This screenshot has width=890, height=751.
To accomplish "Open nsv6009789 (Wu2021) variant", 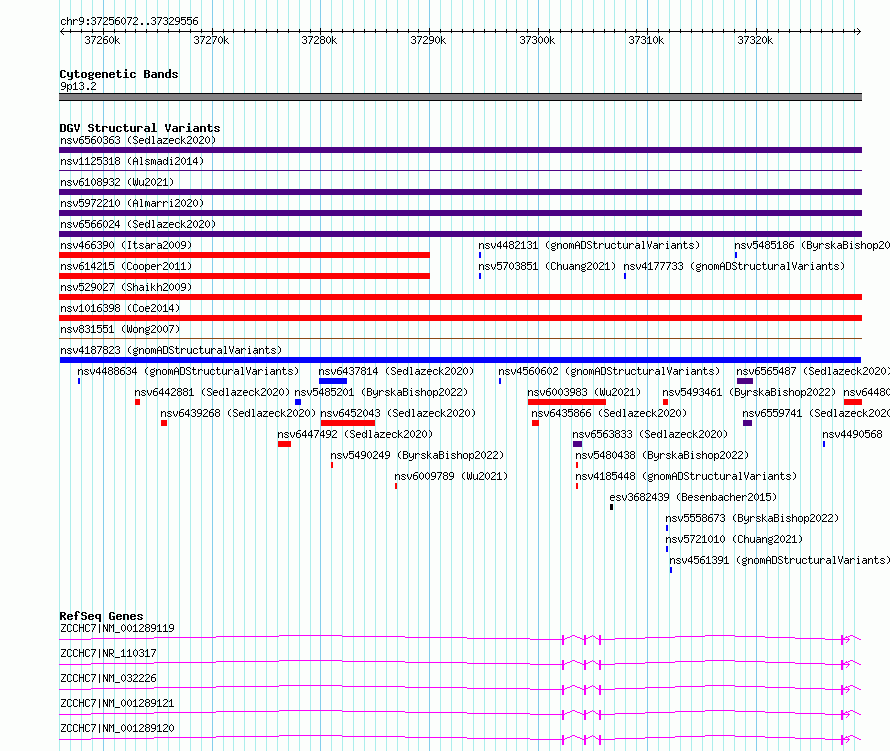I will [451, 476].
